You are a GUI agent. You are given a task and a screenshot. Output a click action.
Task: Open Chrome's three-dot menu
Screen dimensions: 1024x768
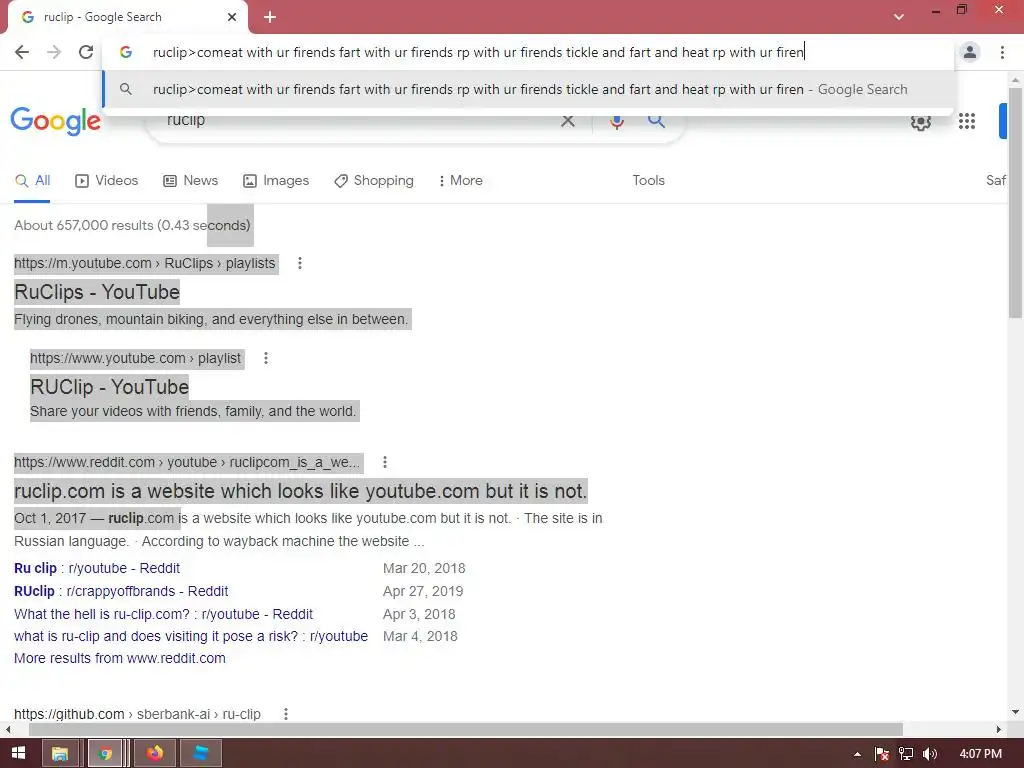click(1002, 52)
